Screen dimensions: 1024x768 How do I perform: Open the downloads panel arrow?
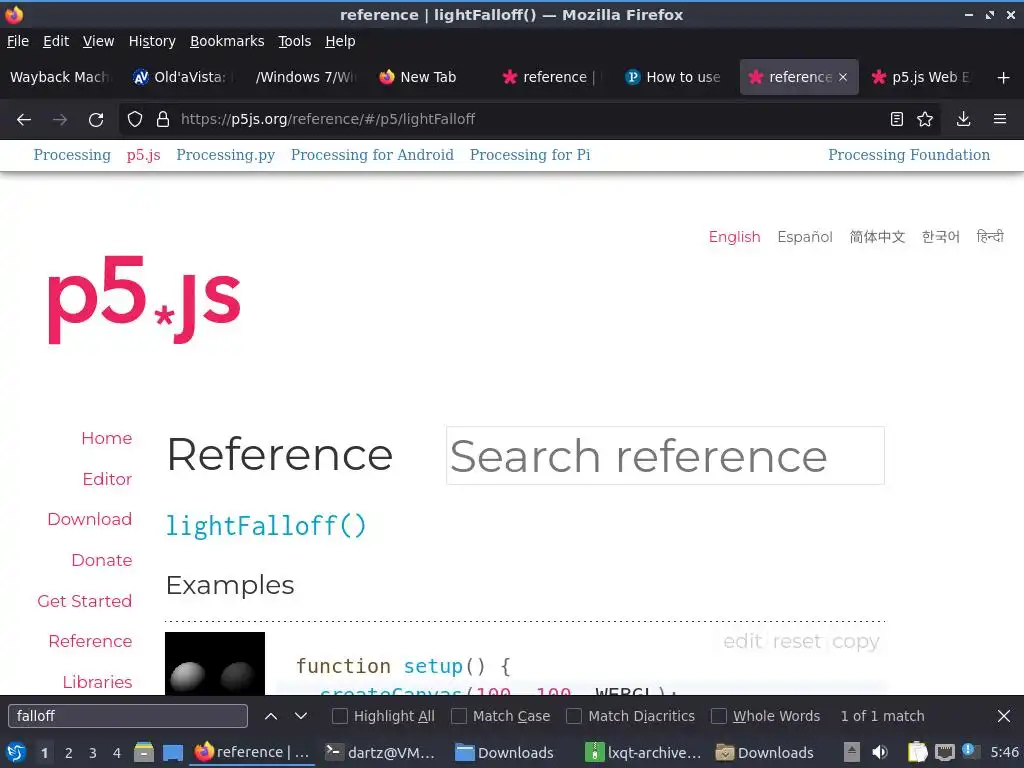point(963,119)
